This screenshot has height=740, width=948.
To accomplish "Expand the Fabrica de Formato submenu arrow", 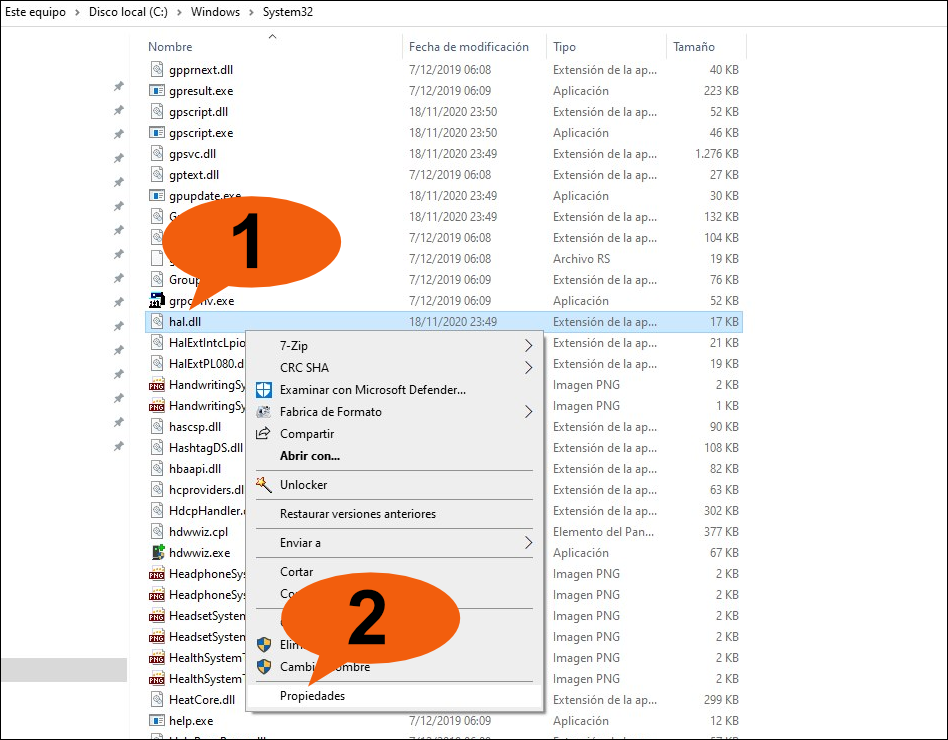I will tap(528, 412).
